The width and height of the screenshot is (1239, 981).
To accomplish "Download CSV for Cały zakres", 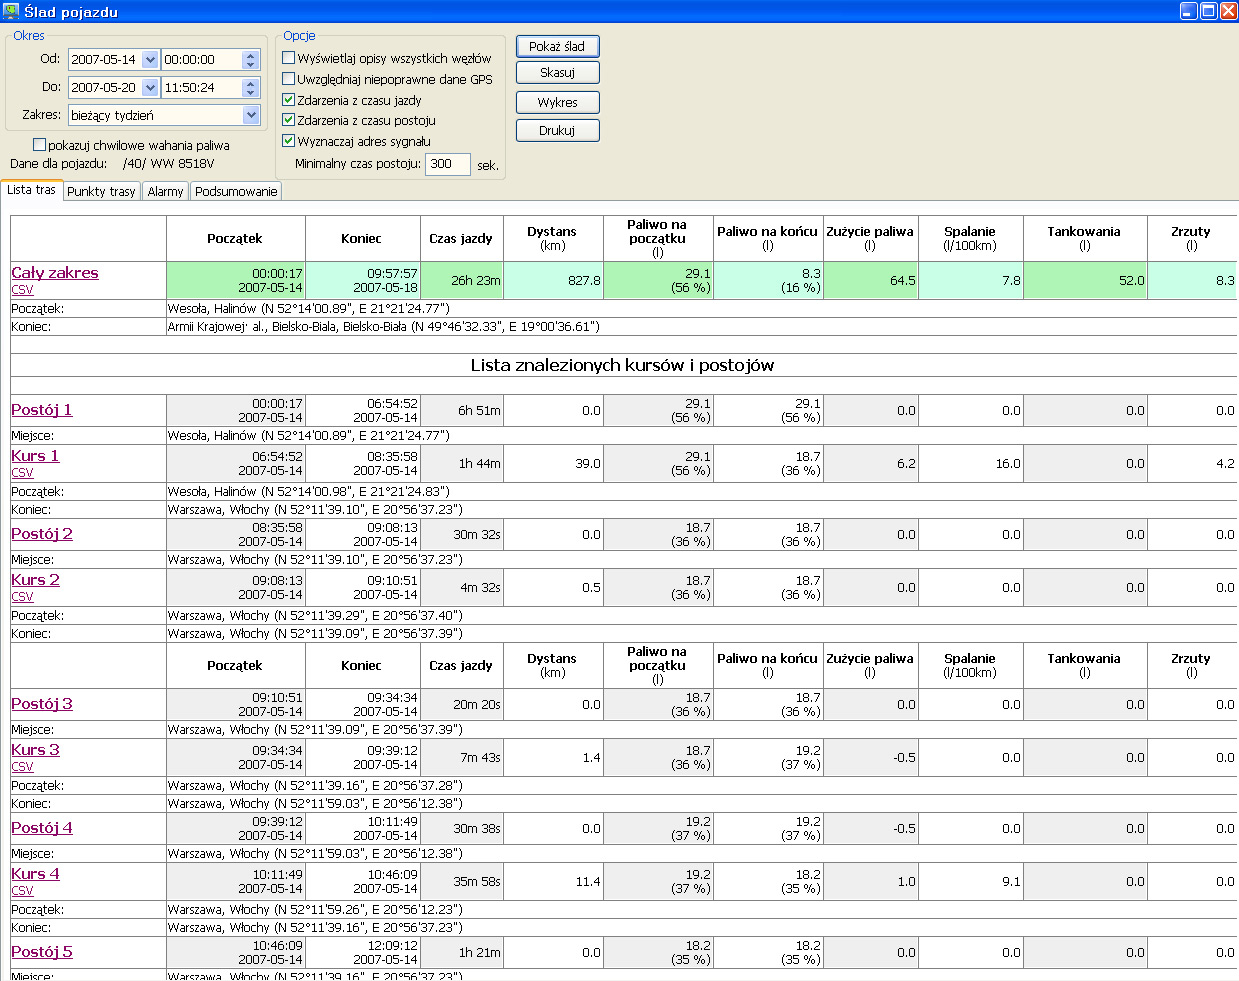I will pos(22,290).
